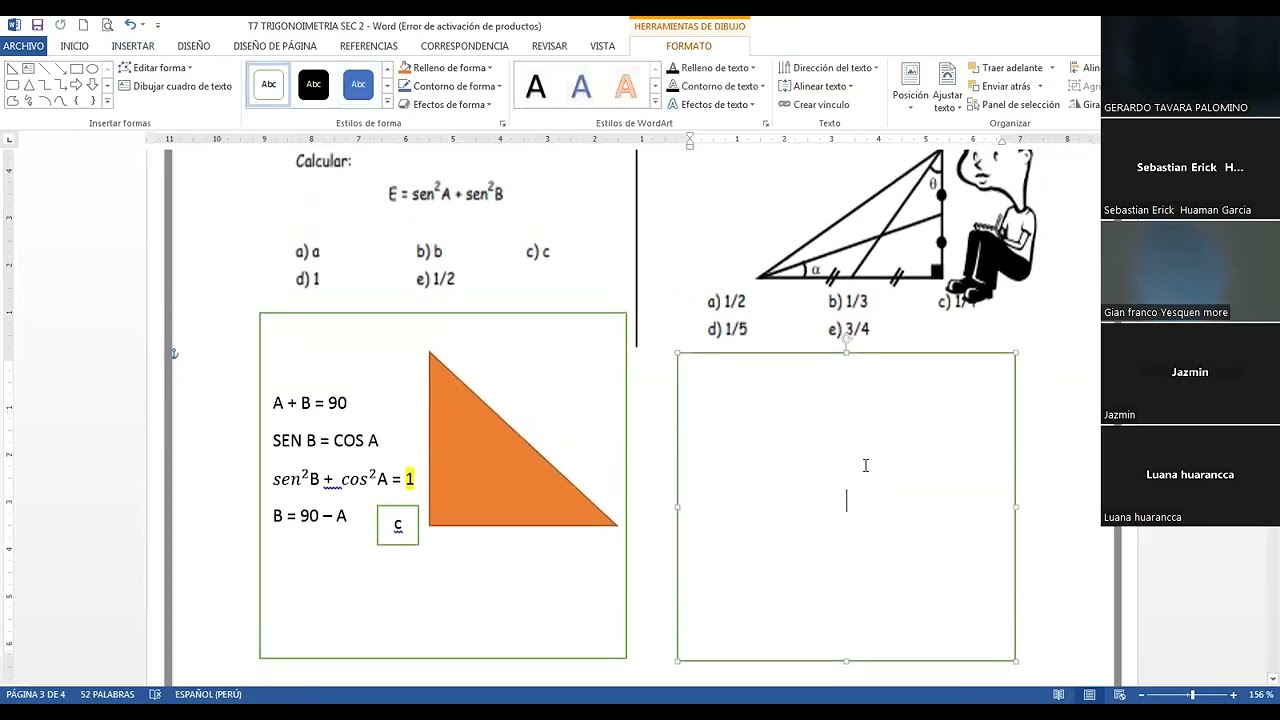Select the orange triangle shape in document
The width and height of the screenshot is (1280, 720).
click(x=492, y=468)
